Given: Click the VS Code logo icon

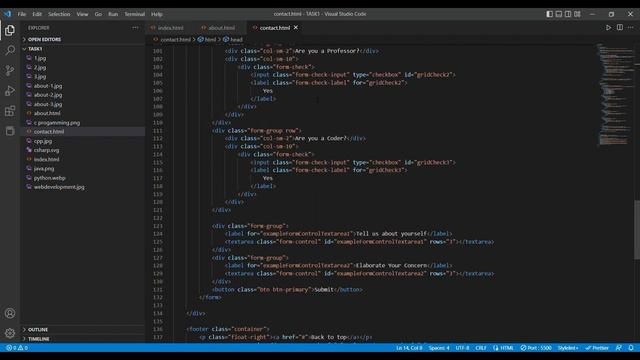Looking at the screenshot, I should pos(7,14).
